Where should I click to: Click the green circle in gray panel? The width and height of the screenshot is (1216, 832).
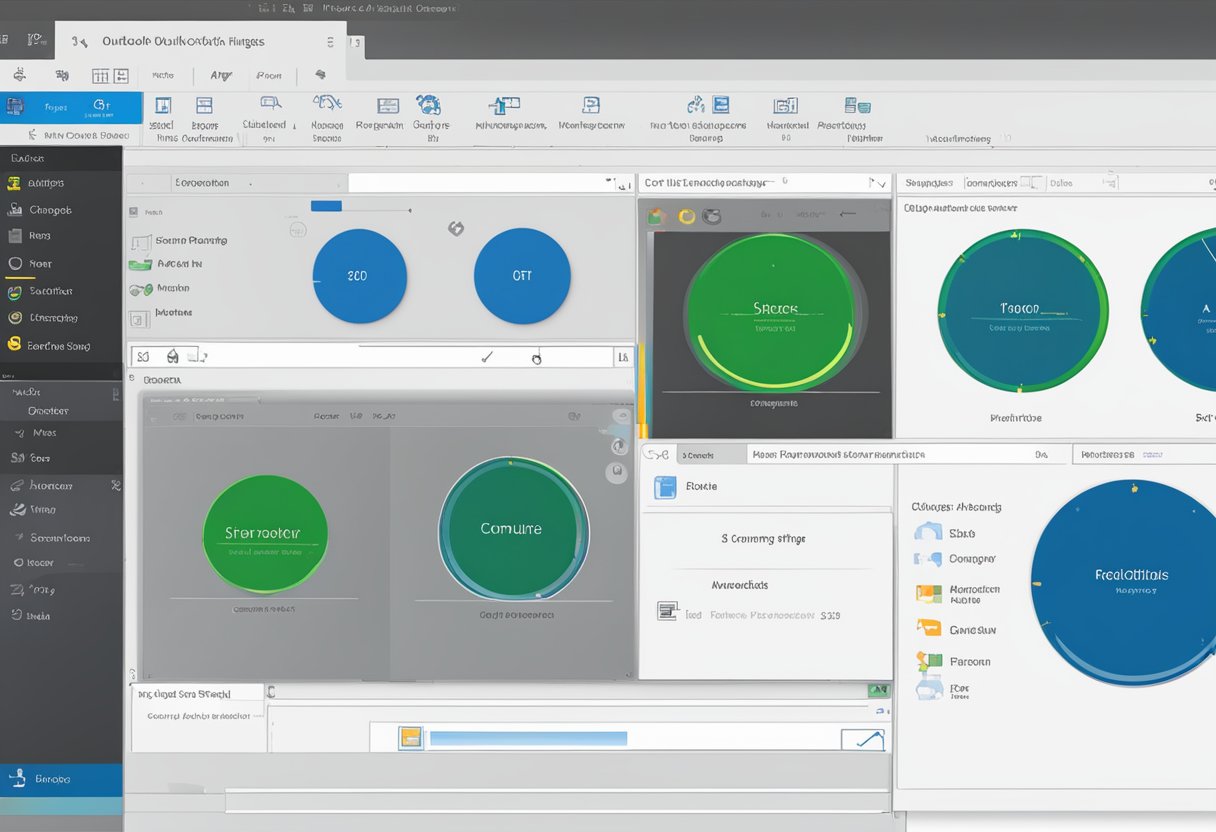click(x=264, y=534)
